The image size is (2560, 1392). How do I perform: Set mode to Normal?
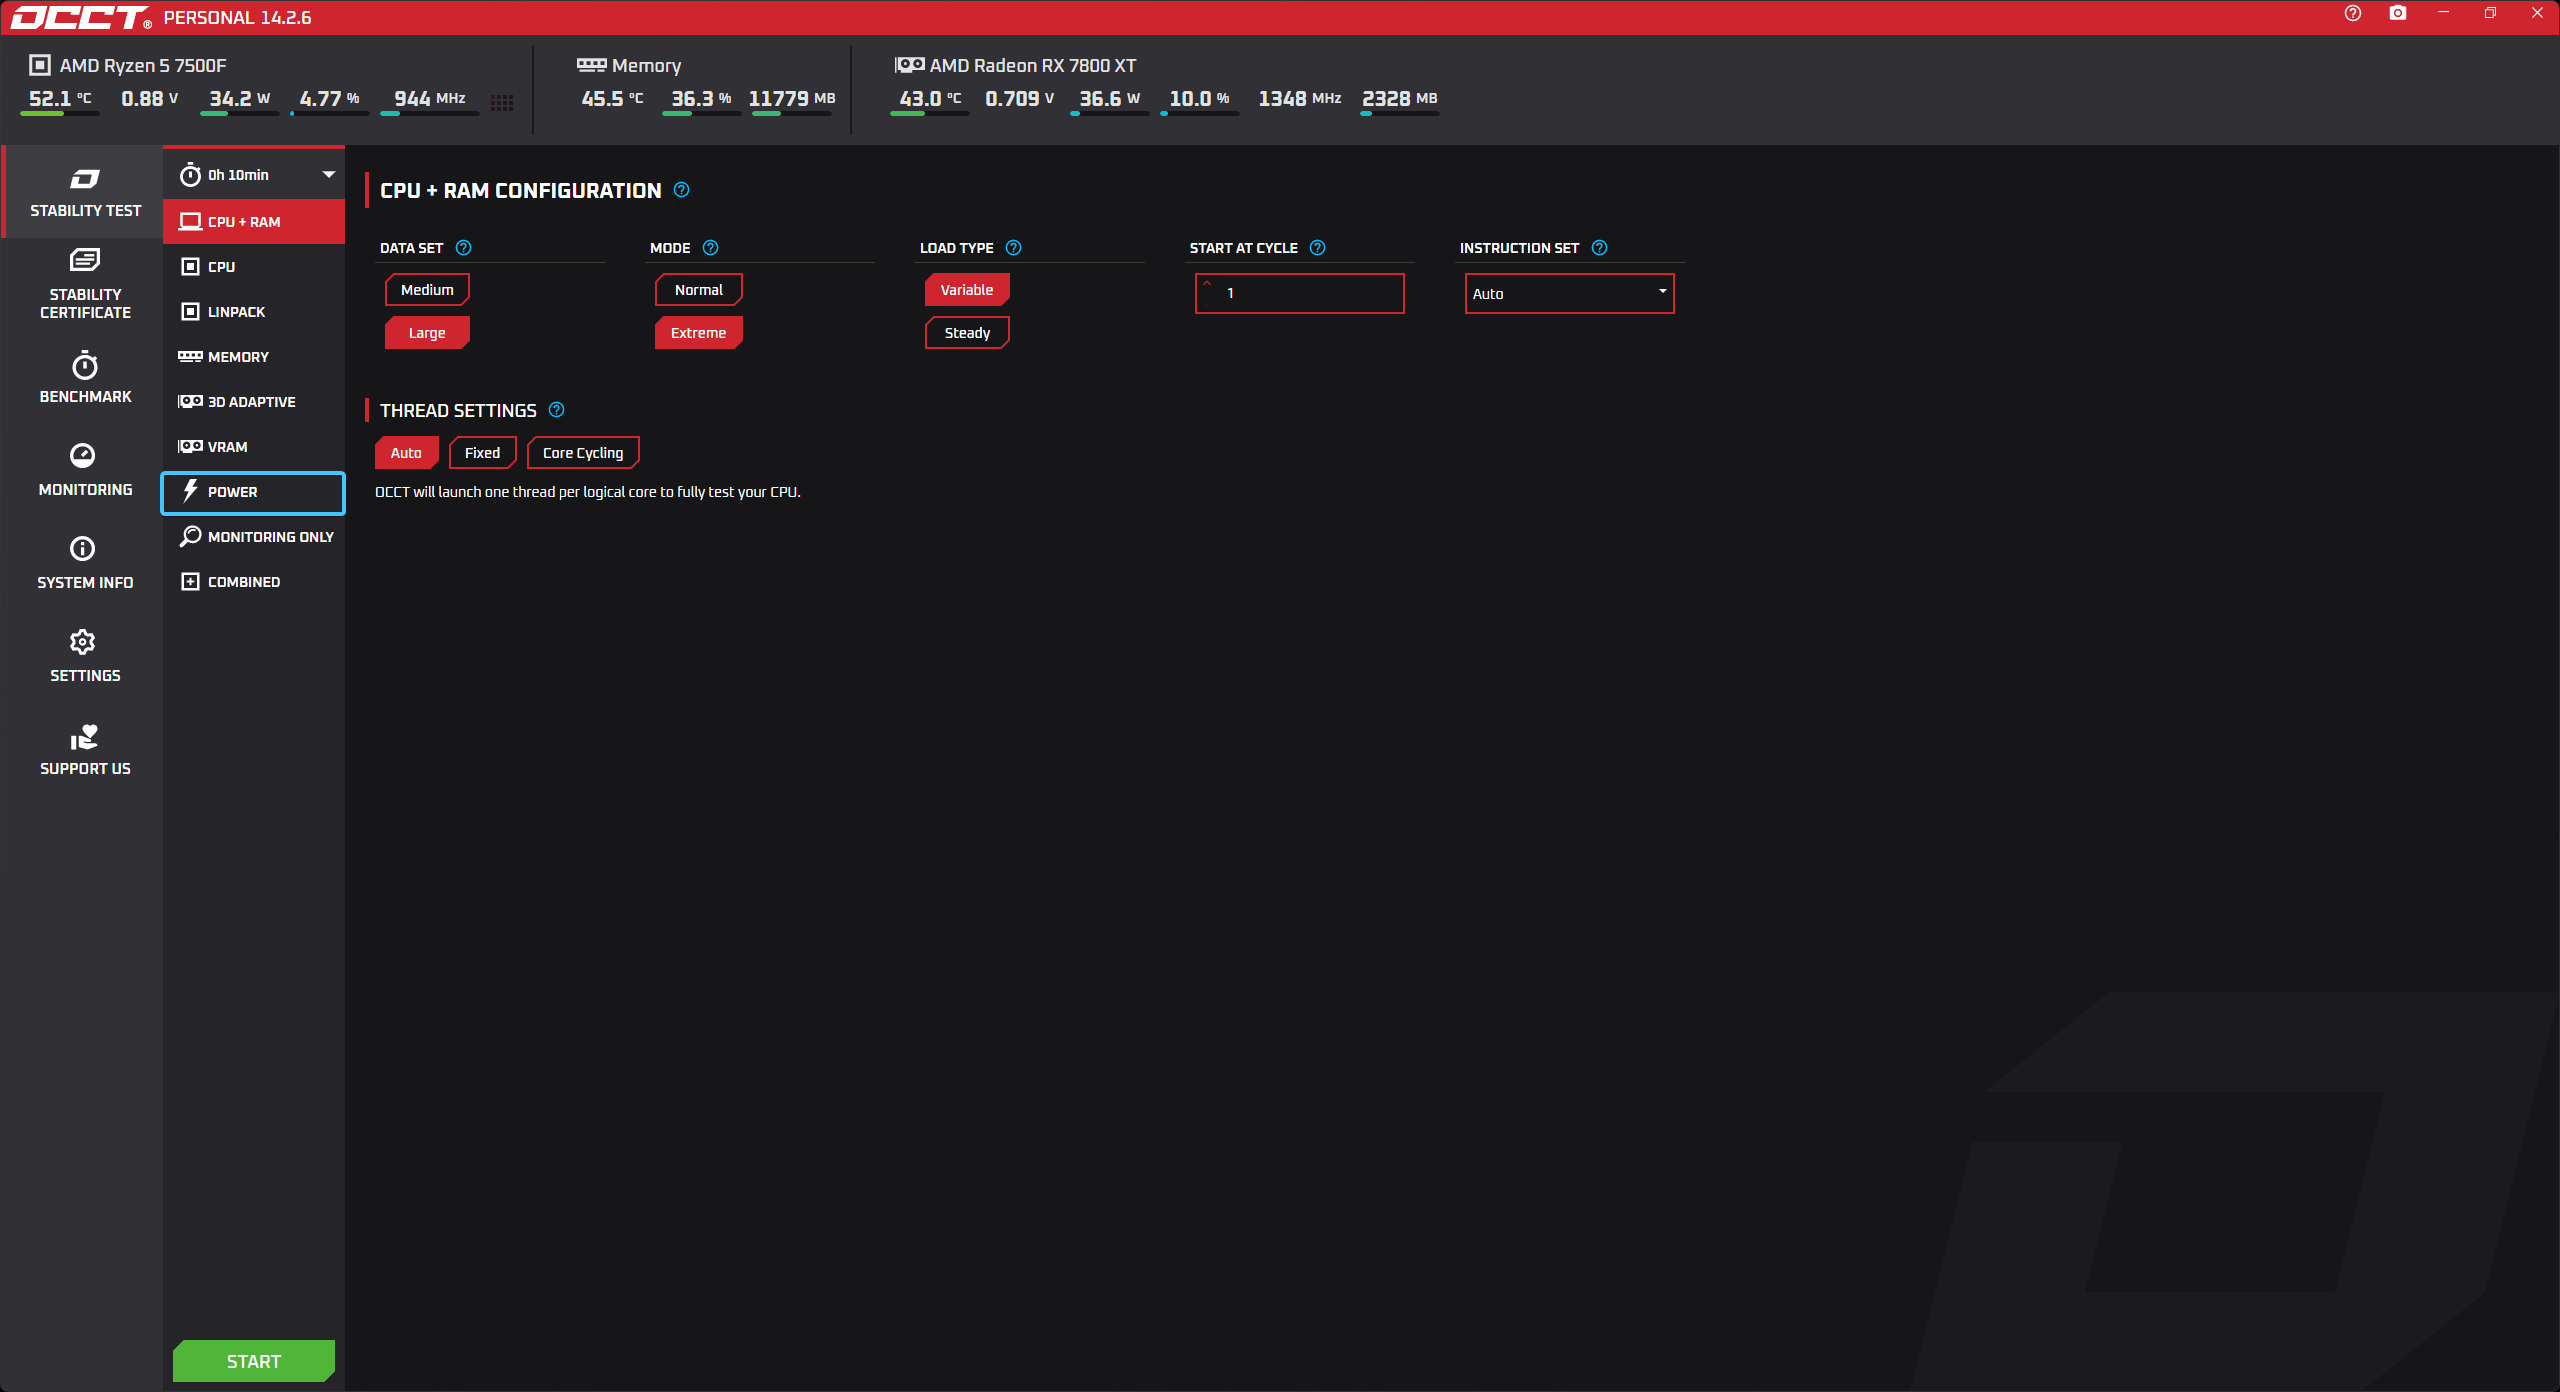pyautogui.click(x=698, y=290)
